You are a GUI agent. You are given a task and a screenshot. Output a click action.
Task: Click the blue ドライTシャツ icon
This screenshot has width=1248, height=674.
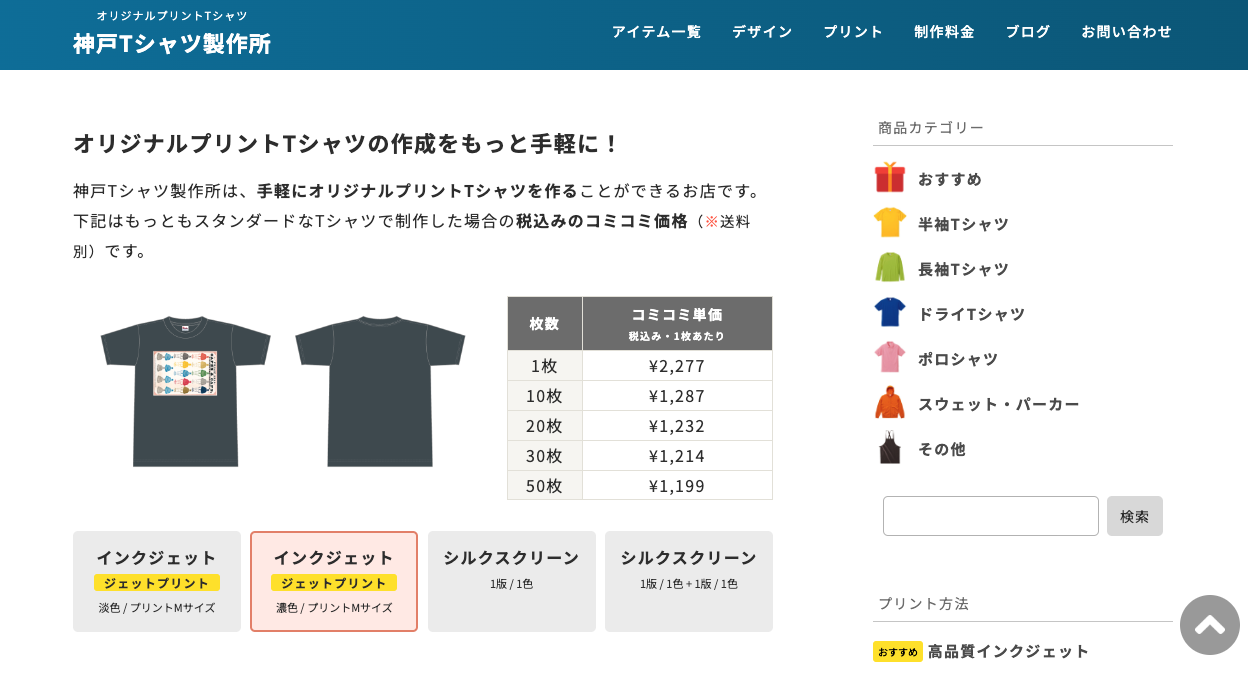click(x=889, y=313)
